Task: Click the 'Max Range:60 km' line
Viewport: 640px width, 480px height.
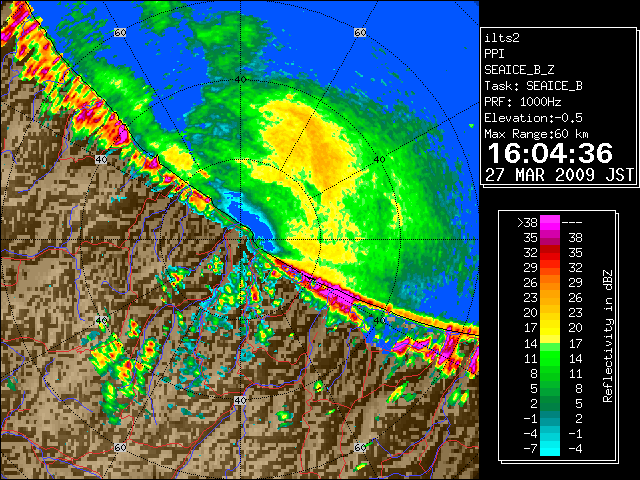Action: click(x=536, y=134)
